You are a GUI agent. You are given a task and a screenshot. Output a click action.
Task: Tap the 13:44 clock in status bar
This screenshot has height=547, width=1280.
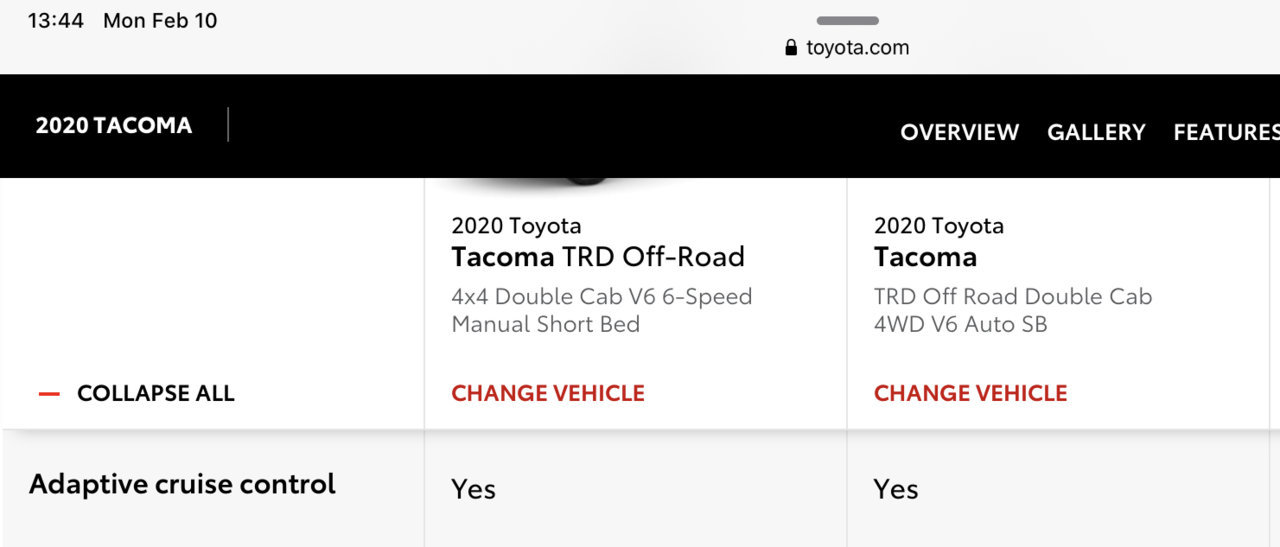click(x=56, y=21)
